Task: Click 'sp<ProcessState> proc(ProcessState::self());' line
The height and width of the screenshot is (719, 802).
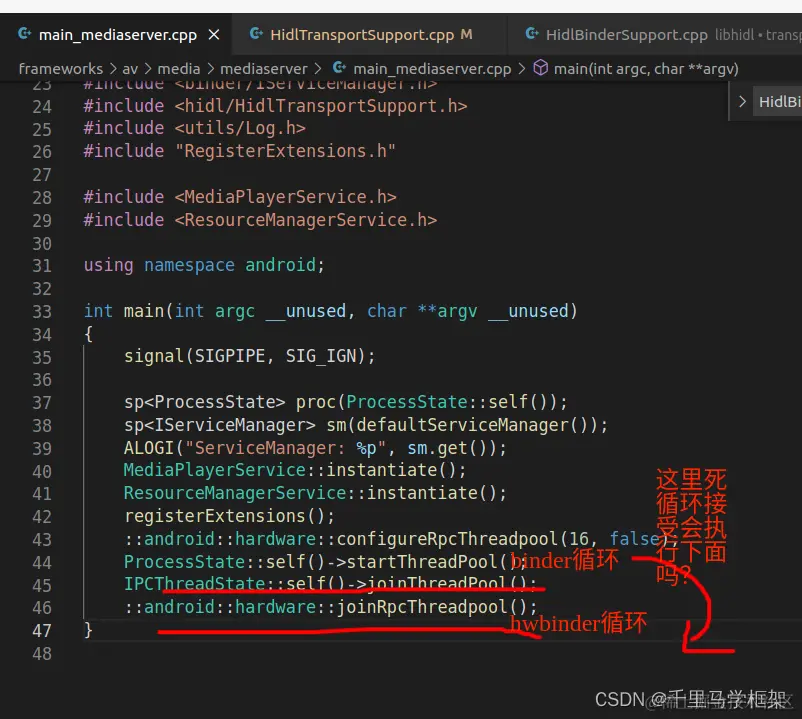Action: (345, 402)
